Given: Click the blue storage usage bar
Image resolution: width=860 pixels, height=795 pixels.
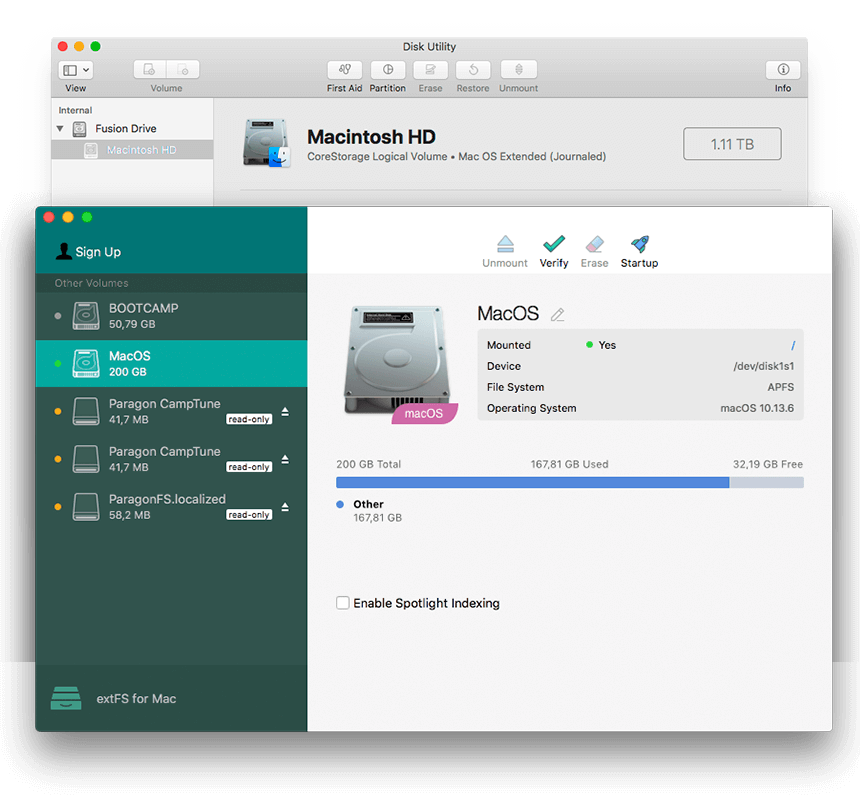Looking at the screenshot, I should pos(530,482).
